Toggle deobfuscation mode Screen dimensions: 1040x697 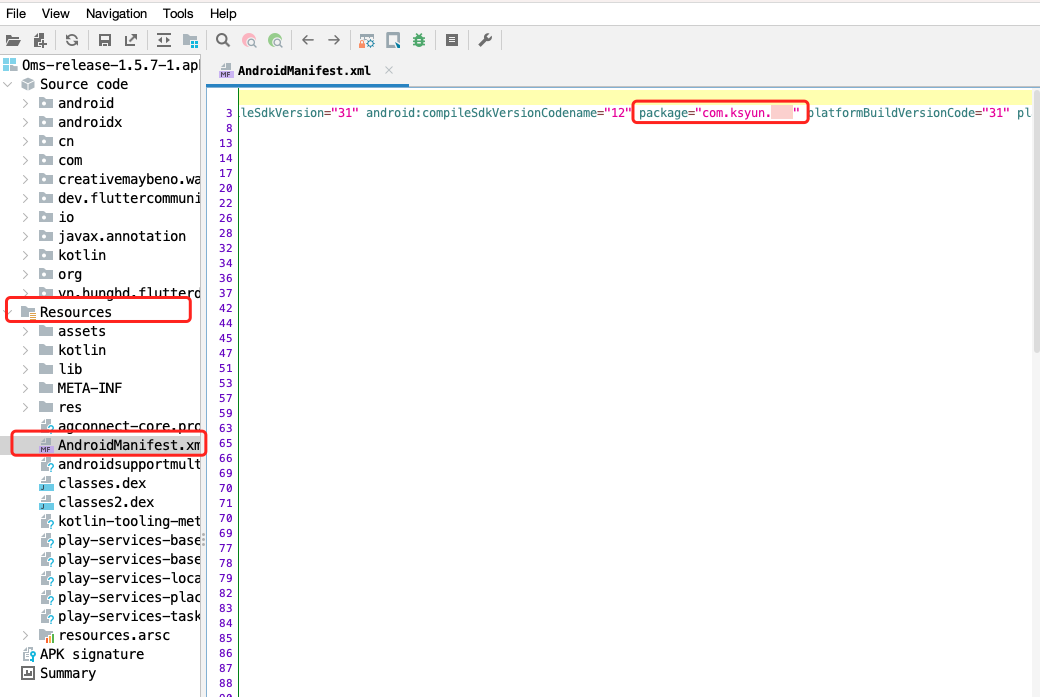pyautogui.click(x=367, y=40)
